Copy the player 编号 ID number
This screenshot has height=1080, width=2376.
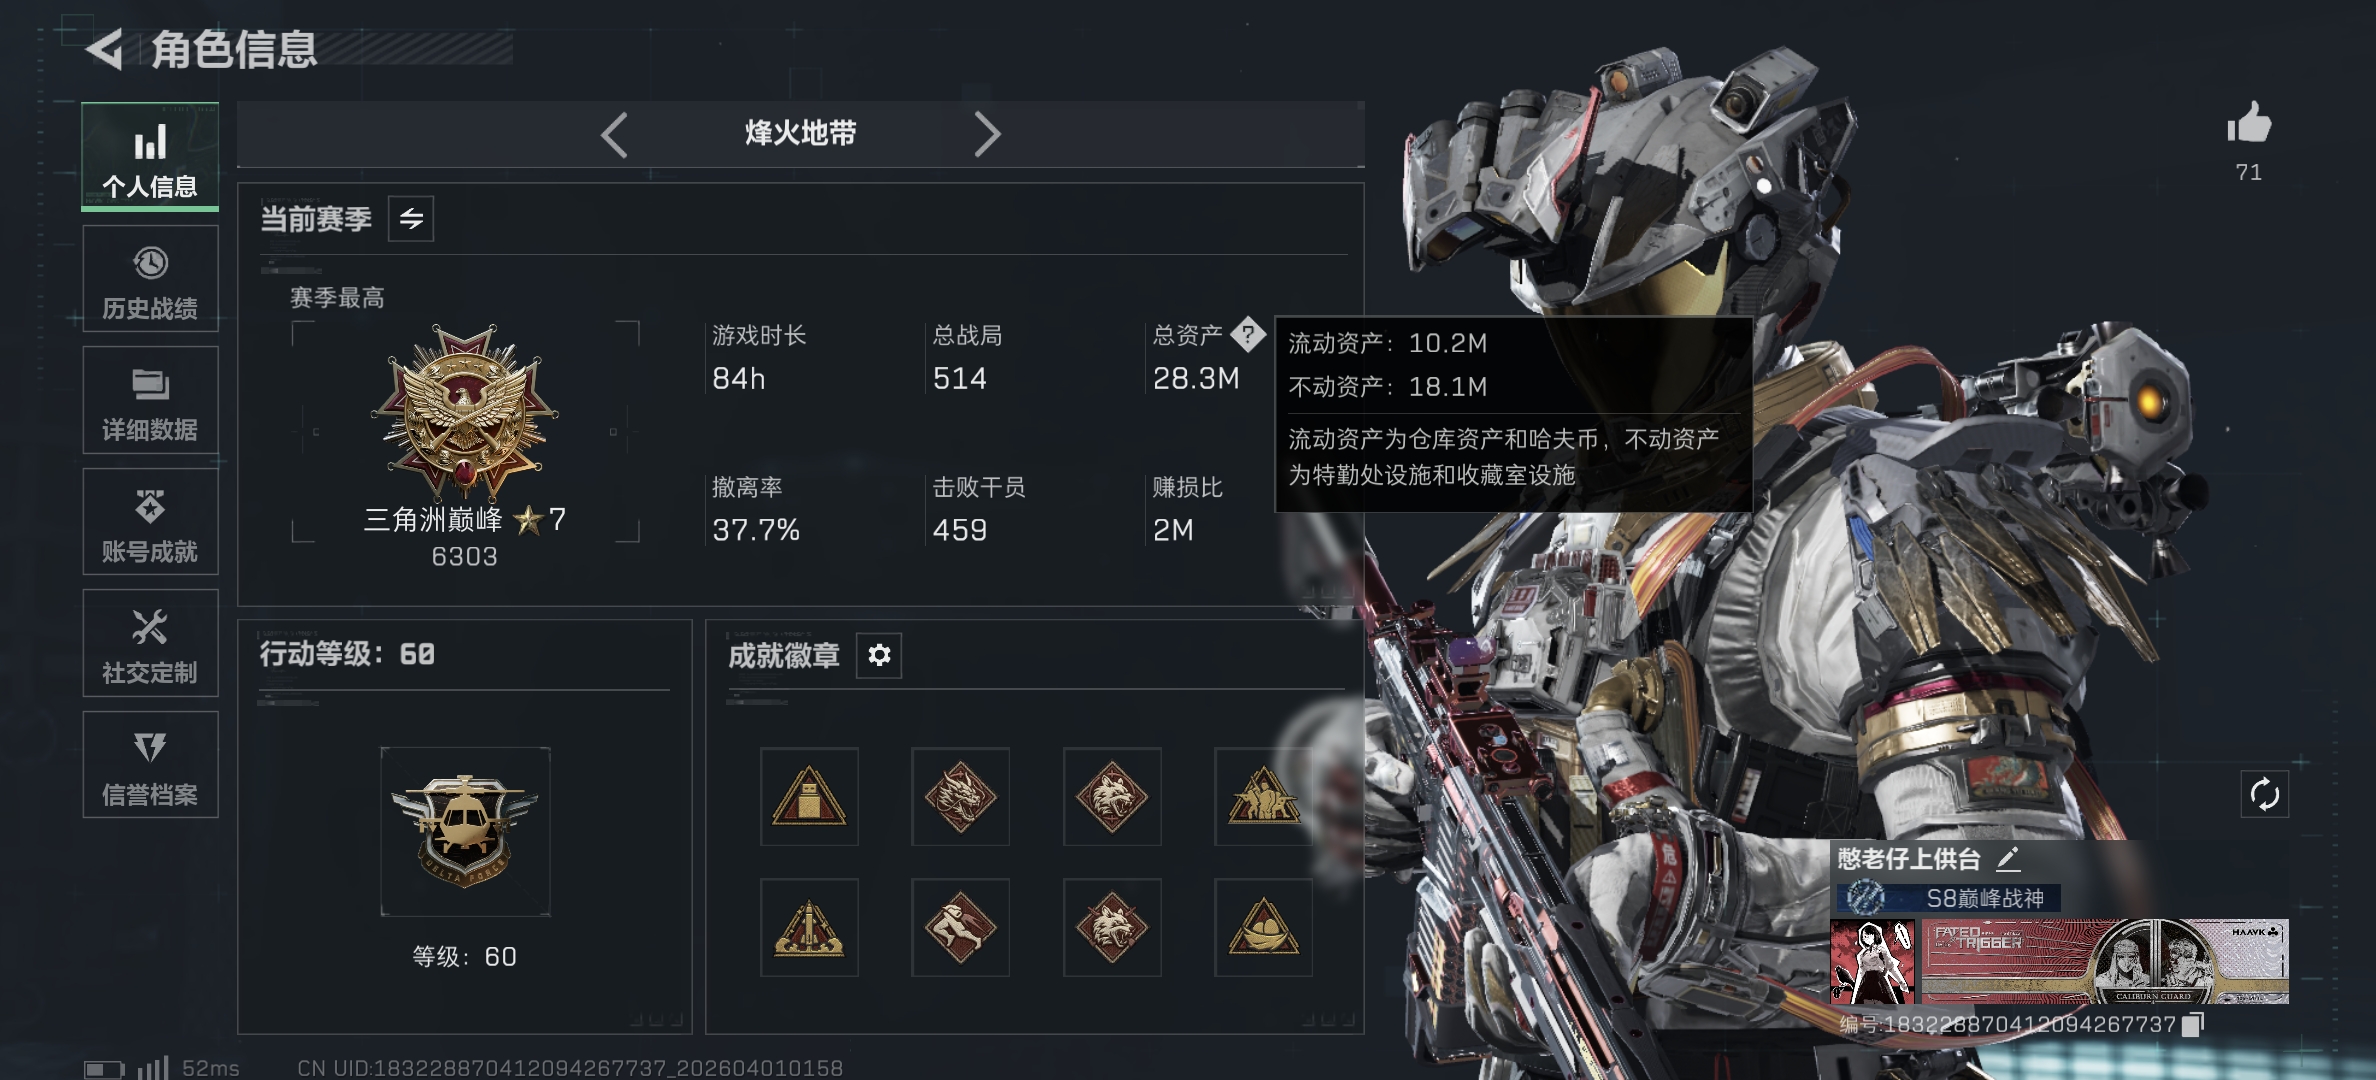click(2192, 1024)
